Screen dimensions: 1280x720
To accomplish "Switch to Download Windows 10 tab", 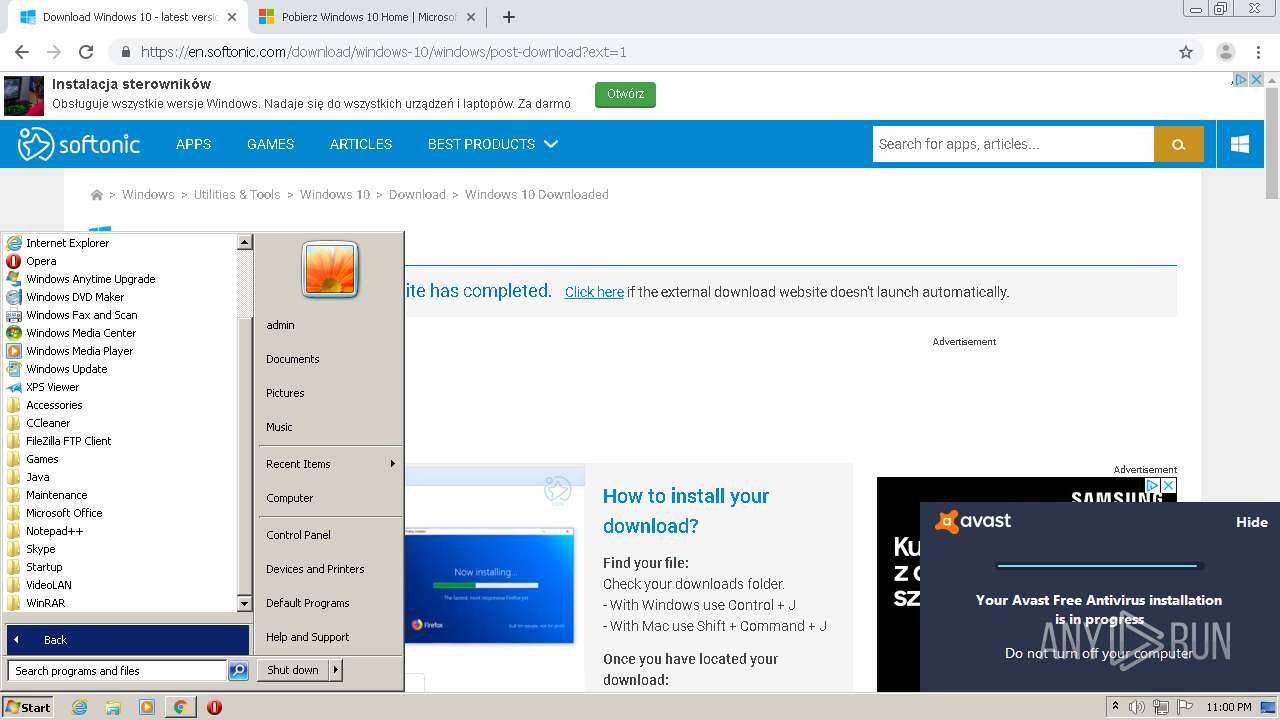I will point(128,17).
